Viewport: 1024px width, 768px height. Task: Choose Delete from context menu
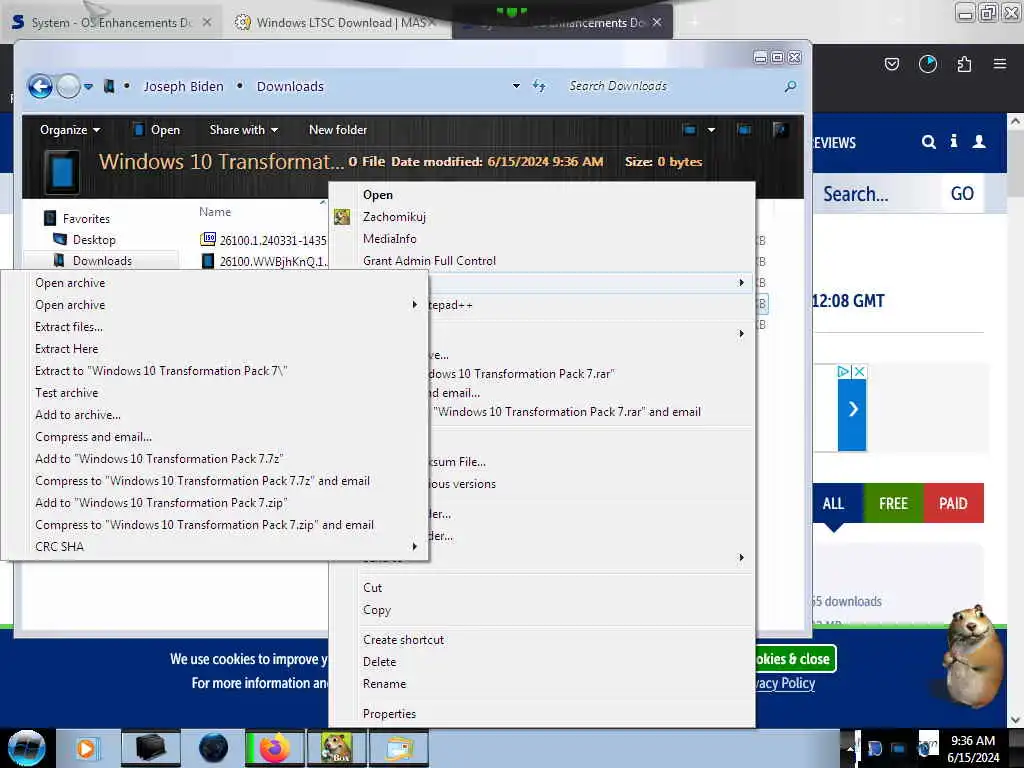coord(541,662)
